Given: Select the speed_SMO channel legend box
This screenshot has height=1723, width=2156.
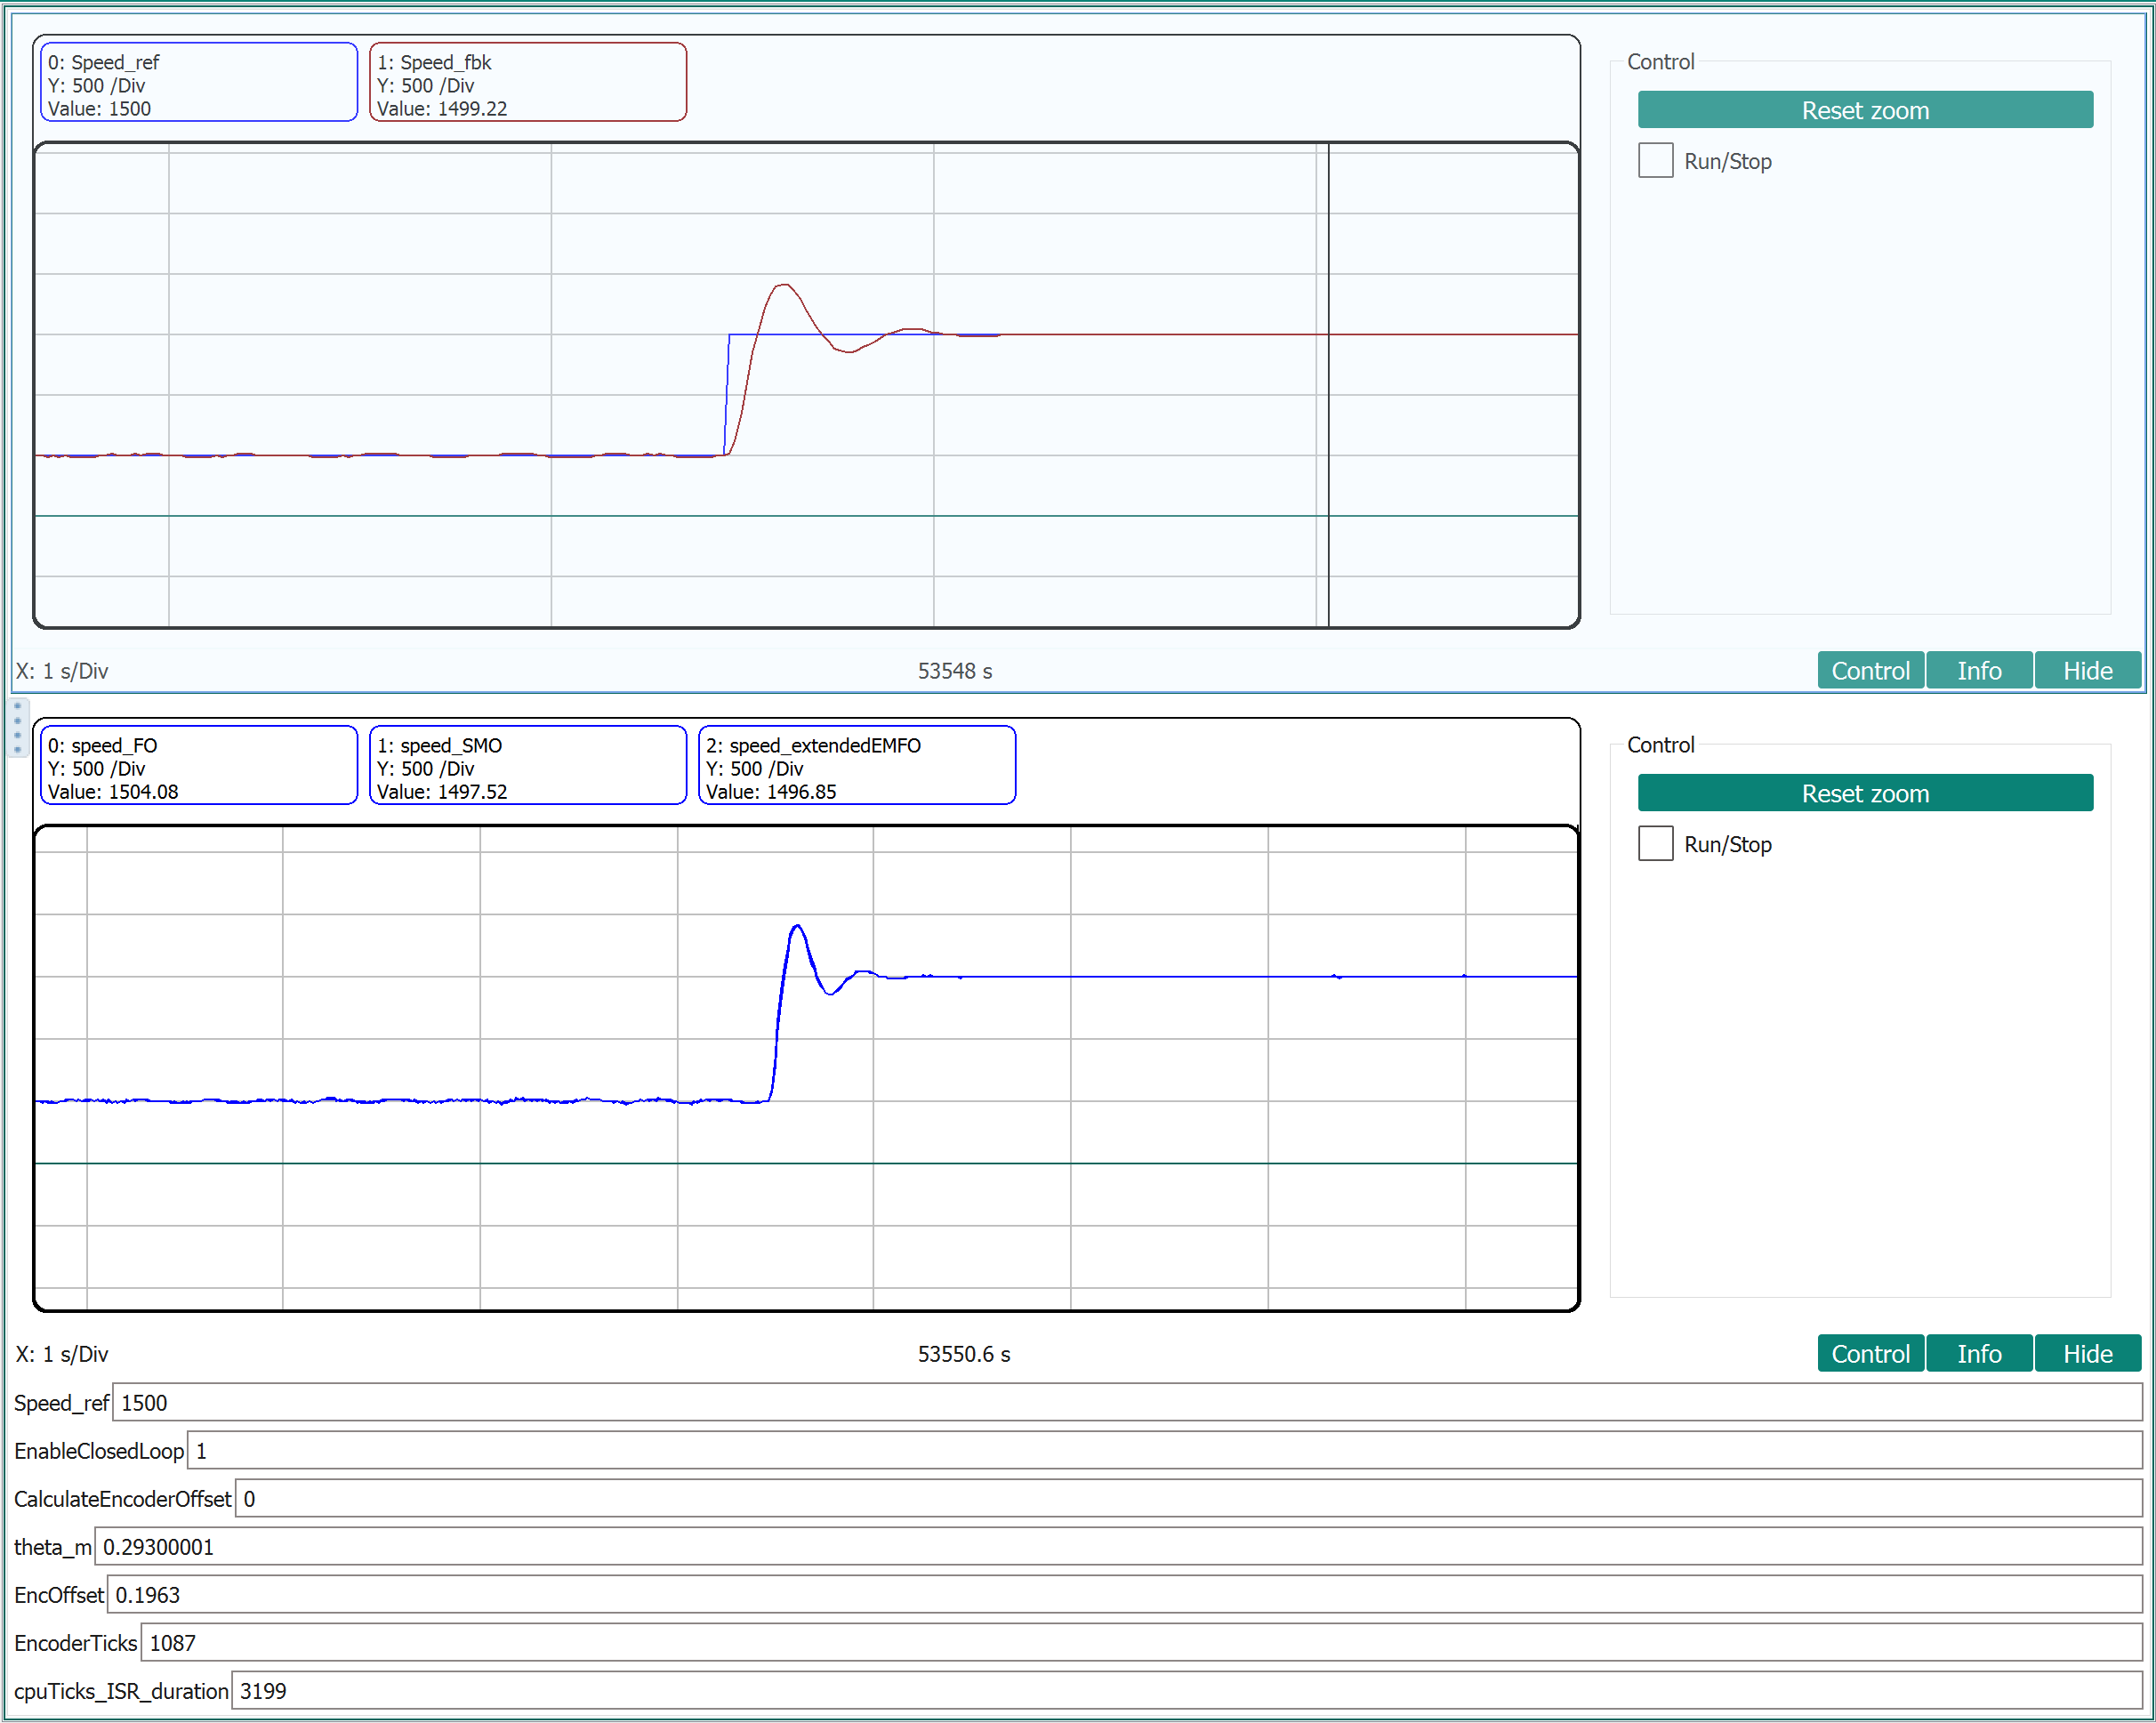Looking at the screenshot, I should coord(527,766).
